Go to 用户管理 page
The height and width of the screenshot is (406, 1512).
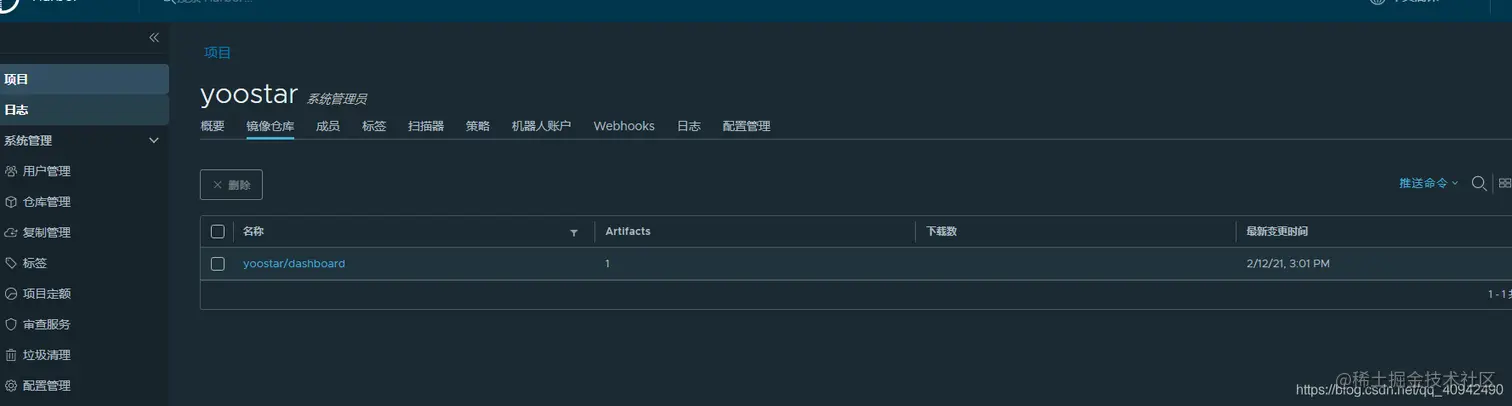click(x=47, y=171)
